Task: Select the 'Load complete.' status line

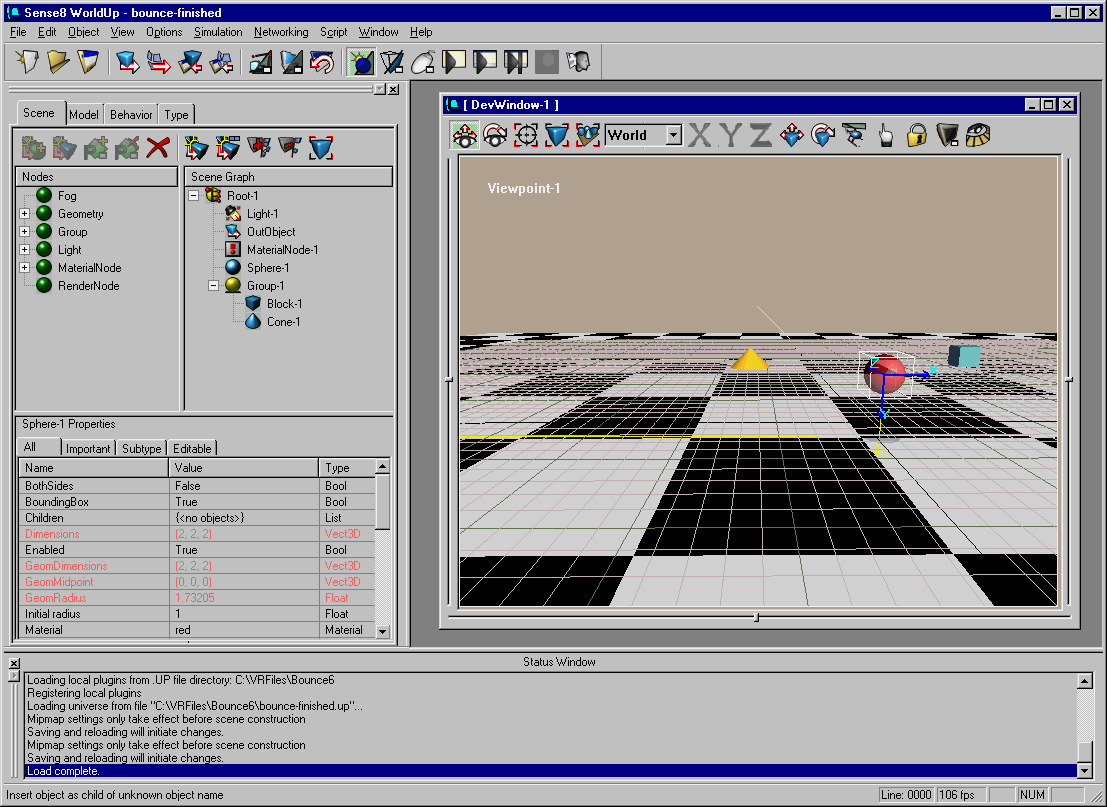Action: tap(551, 771)
